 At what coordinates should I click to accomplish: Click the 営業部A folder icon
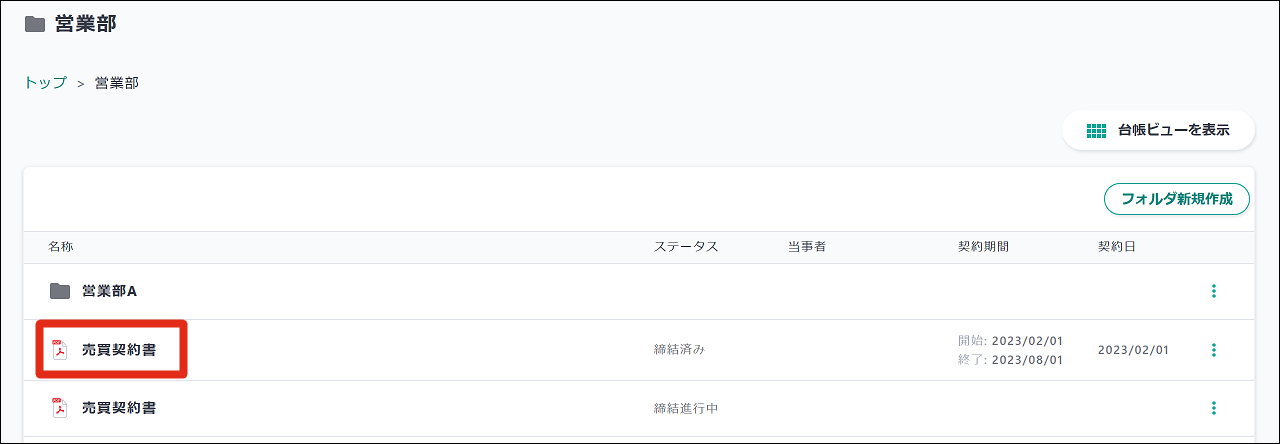point(60,291)
